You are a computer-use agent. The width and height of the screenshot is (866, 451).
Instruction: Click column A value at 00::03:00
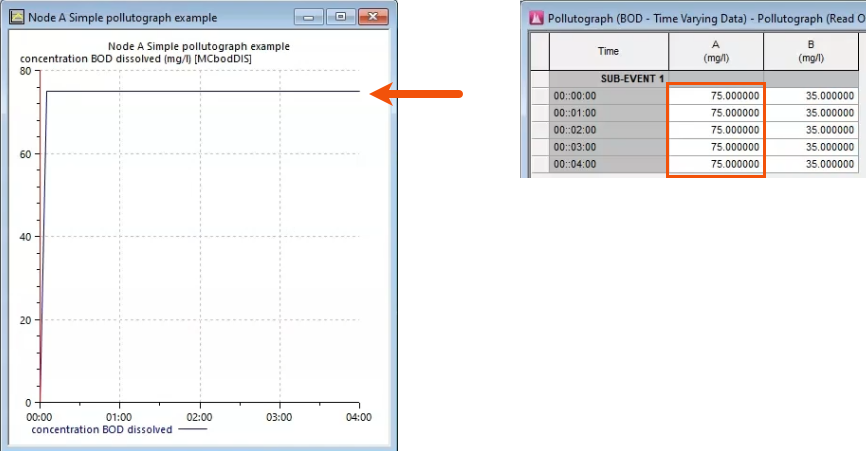point(716,147)
